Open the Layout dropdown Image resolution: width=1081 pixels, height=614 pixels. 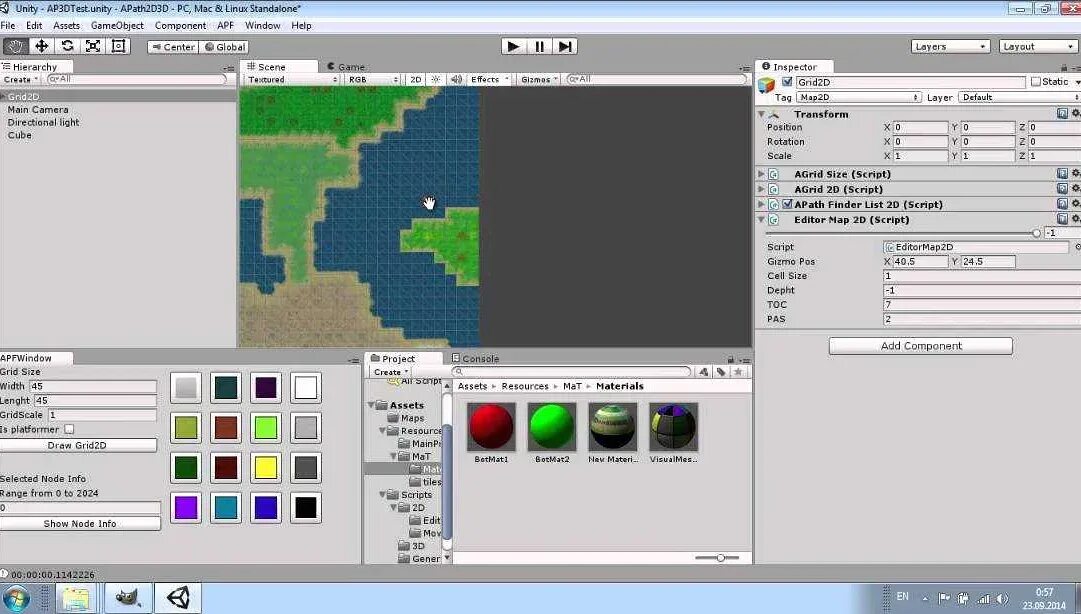pyautogui.click(x=1038, y=46)
